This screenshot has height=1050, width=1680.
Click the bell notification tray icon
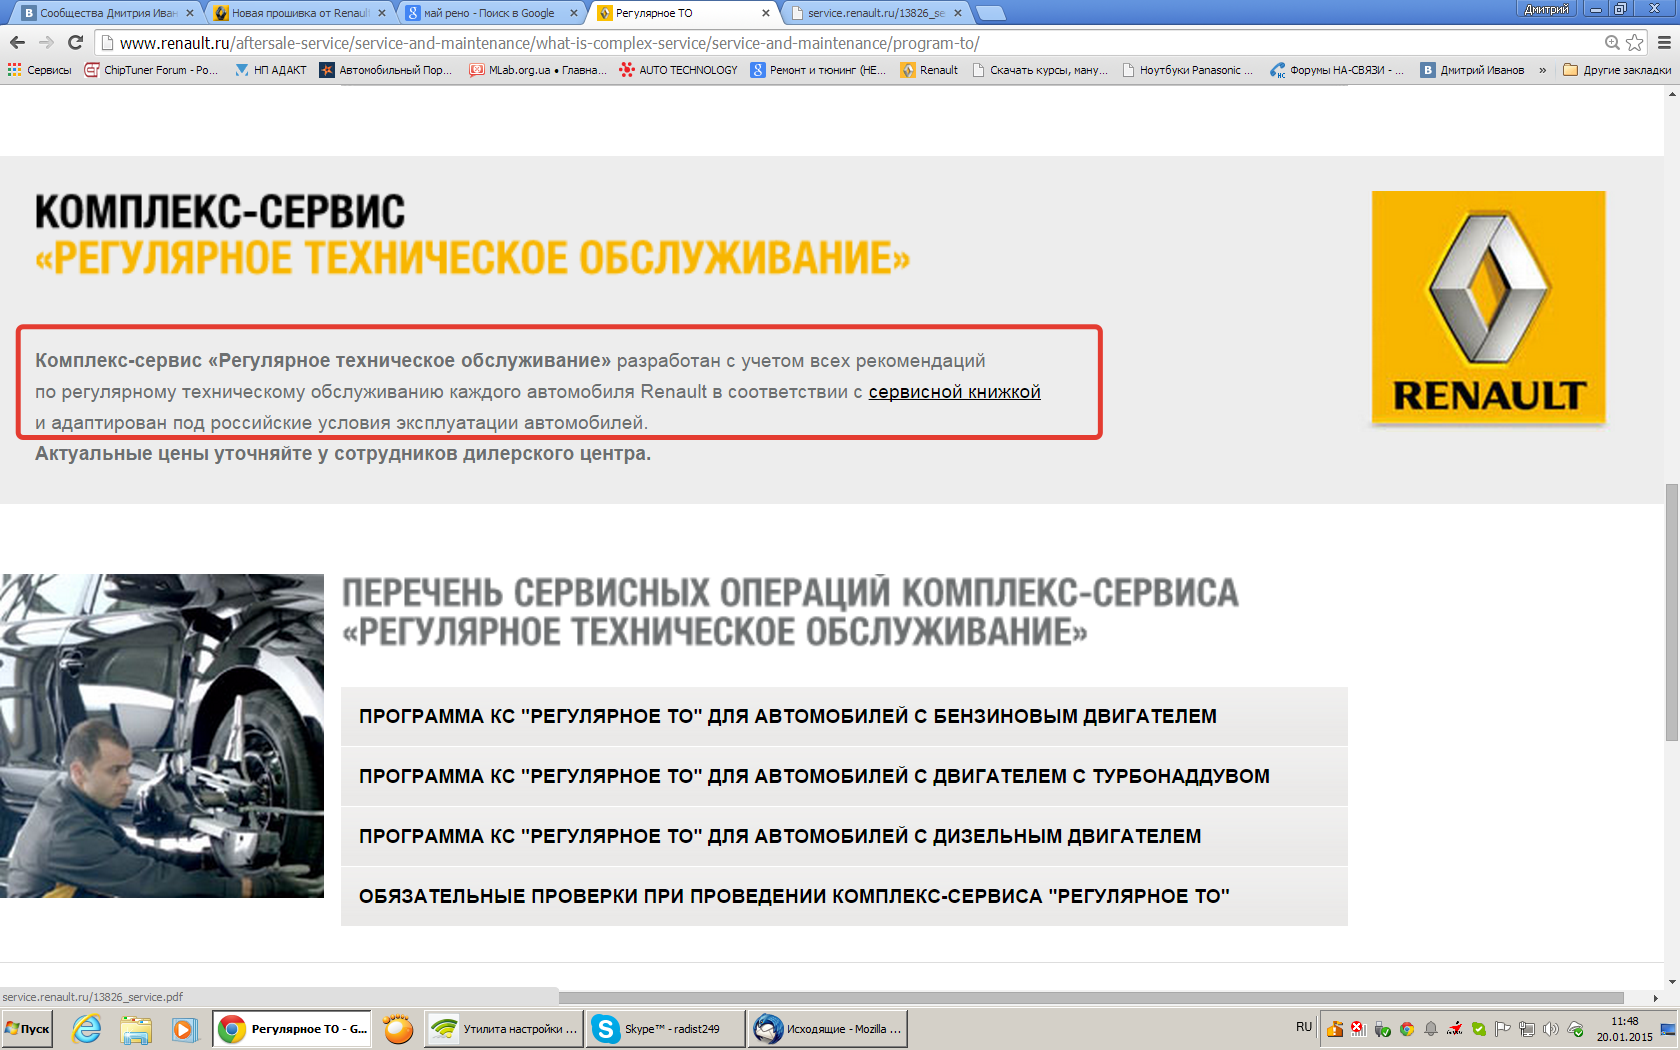(1431, 1028)
